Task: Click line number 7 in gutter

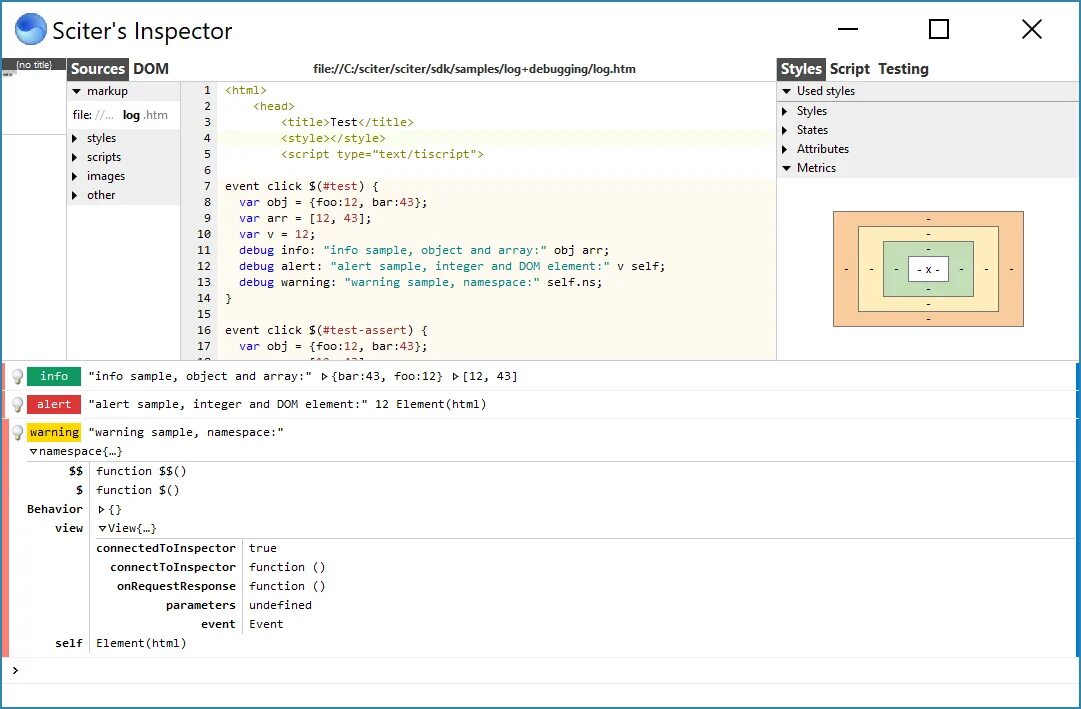Action: [207, 186]
